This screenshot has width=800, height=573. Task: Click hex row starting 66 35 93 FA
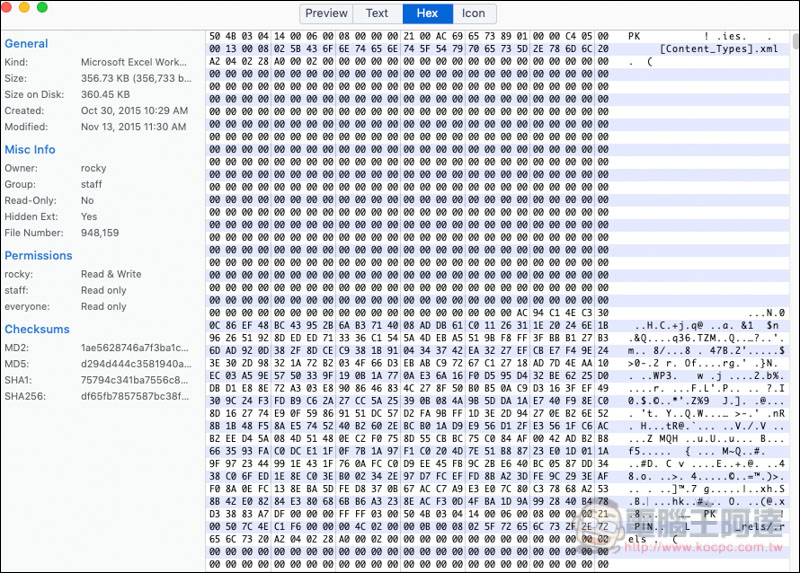pyautogui.click(x=409, y=451)
